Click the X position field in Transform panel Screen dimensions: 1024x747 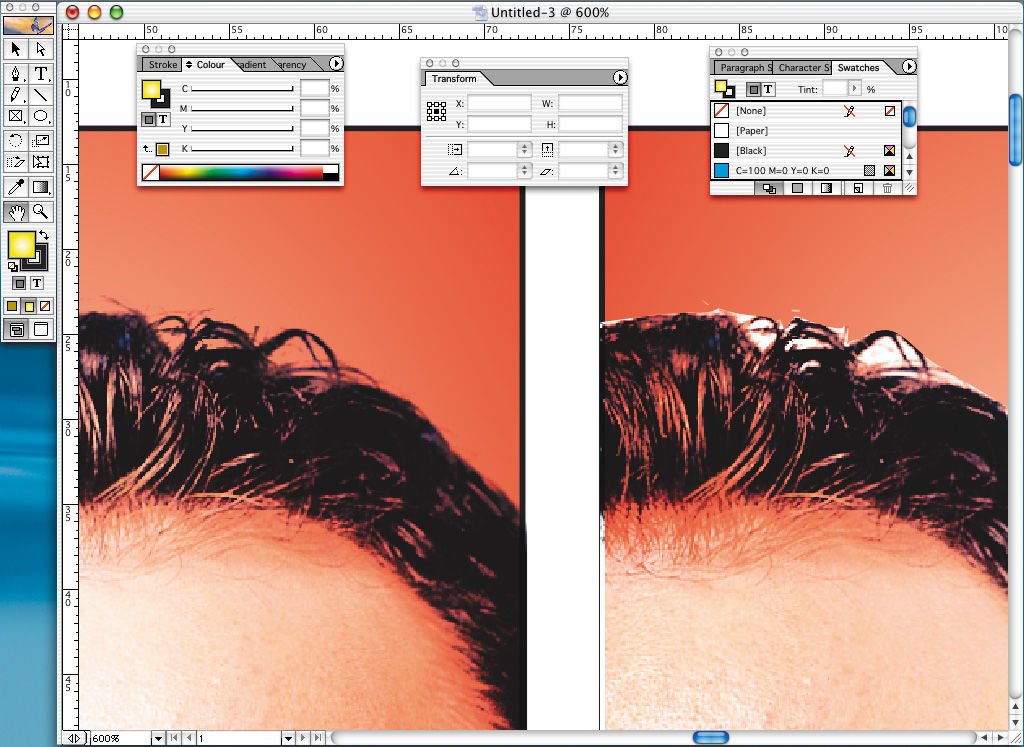pos(499,103)
